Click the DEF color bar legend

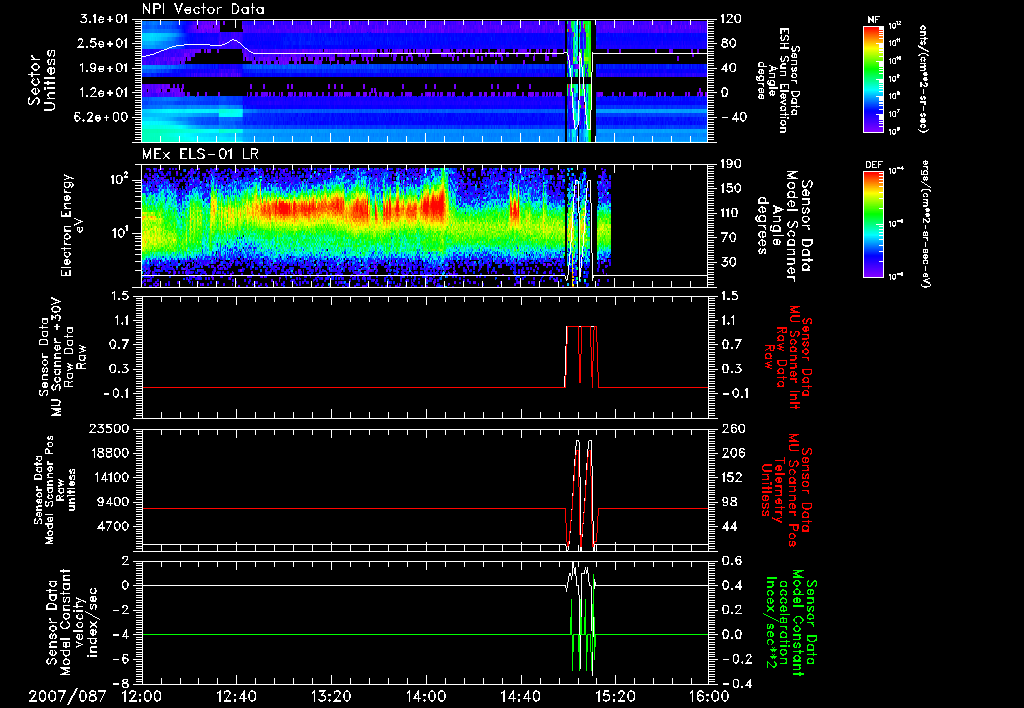874,224
